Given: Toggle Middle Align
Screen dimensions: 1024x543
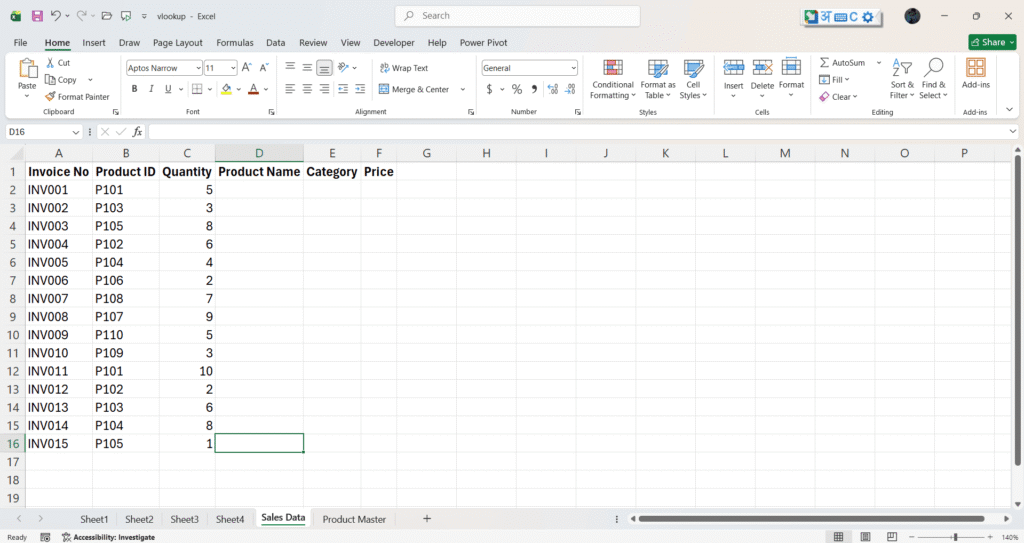Looking at the screenshot, I should click(x=307, y=67).
